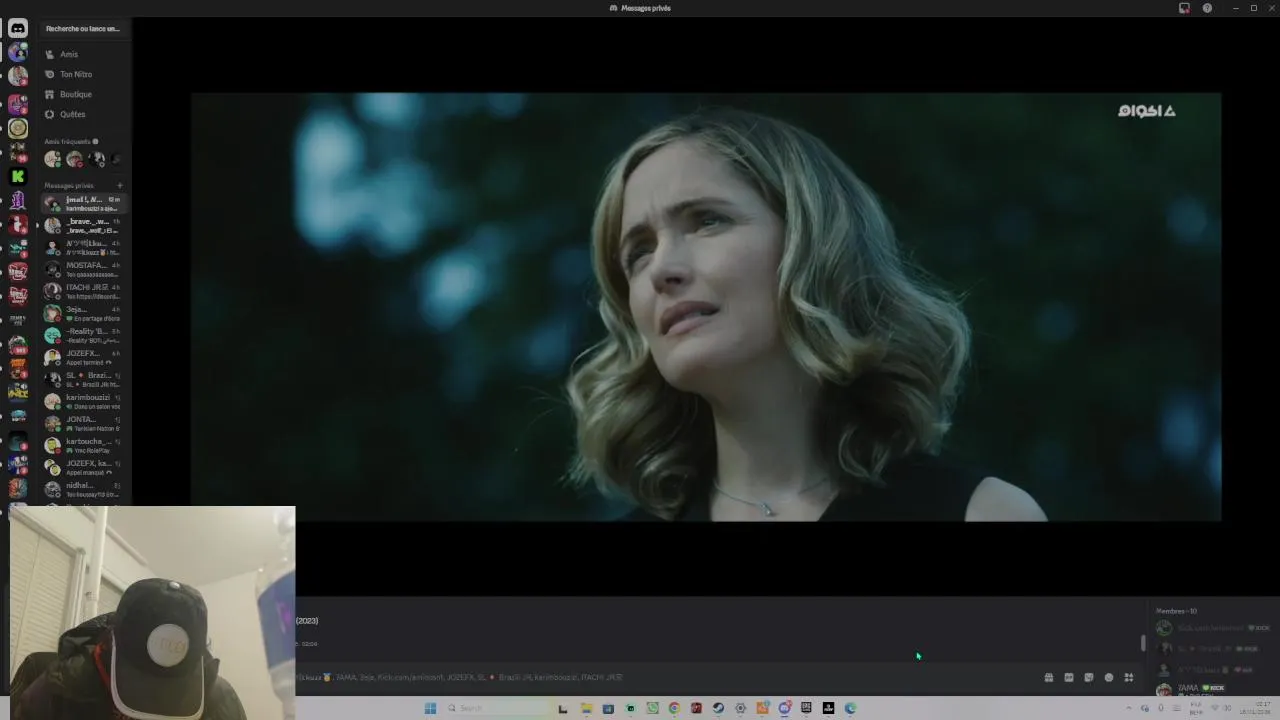Open the MOSTAFA conversation row
This screenshot has width=1280, height=720.
tap(82, 270)
